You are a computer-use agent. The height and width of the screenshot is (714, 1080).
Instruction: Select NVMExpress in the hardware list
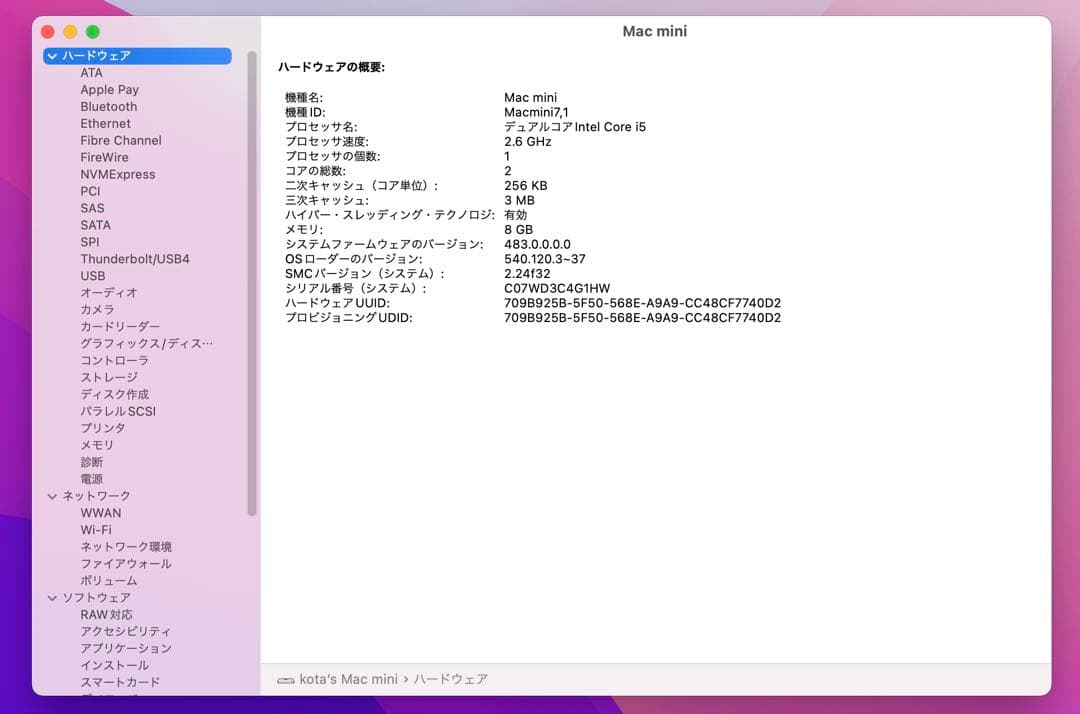click(x=117, y=174)
